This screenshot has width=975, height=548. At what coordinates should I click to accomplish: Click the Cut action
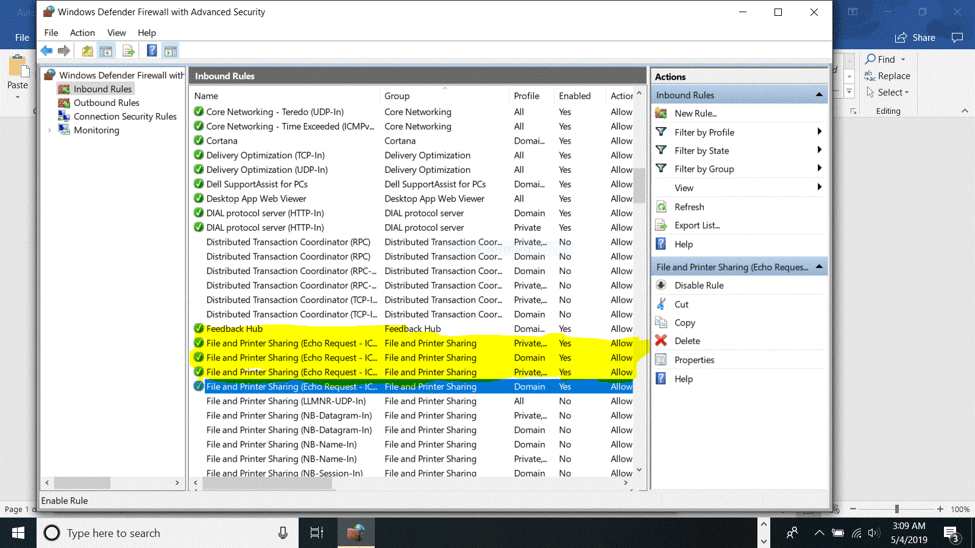click(x=681, y=304)
